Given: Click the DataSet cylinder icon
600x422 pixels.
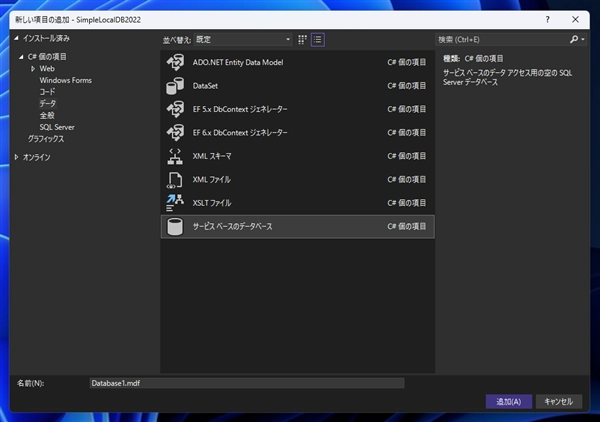Looking at the screenshot, I should [x=175, y=86].
